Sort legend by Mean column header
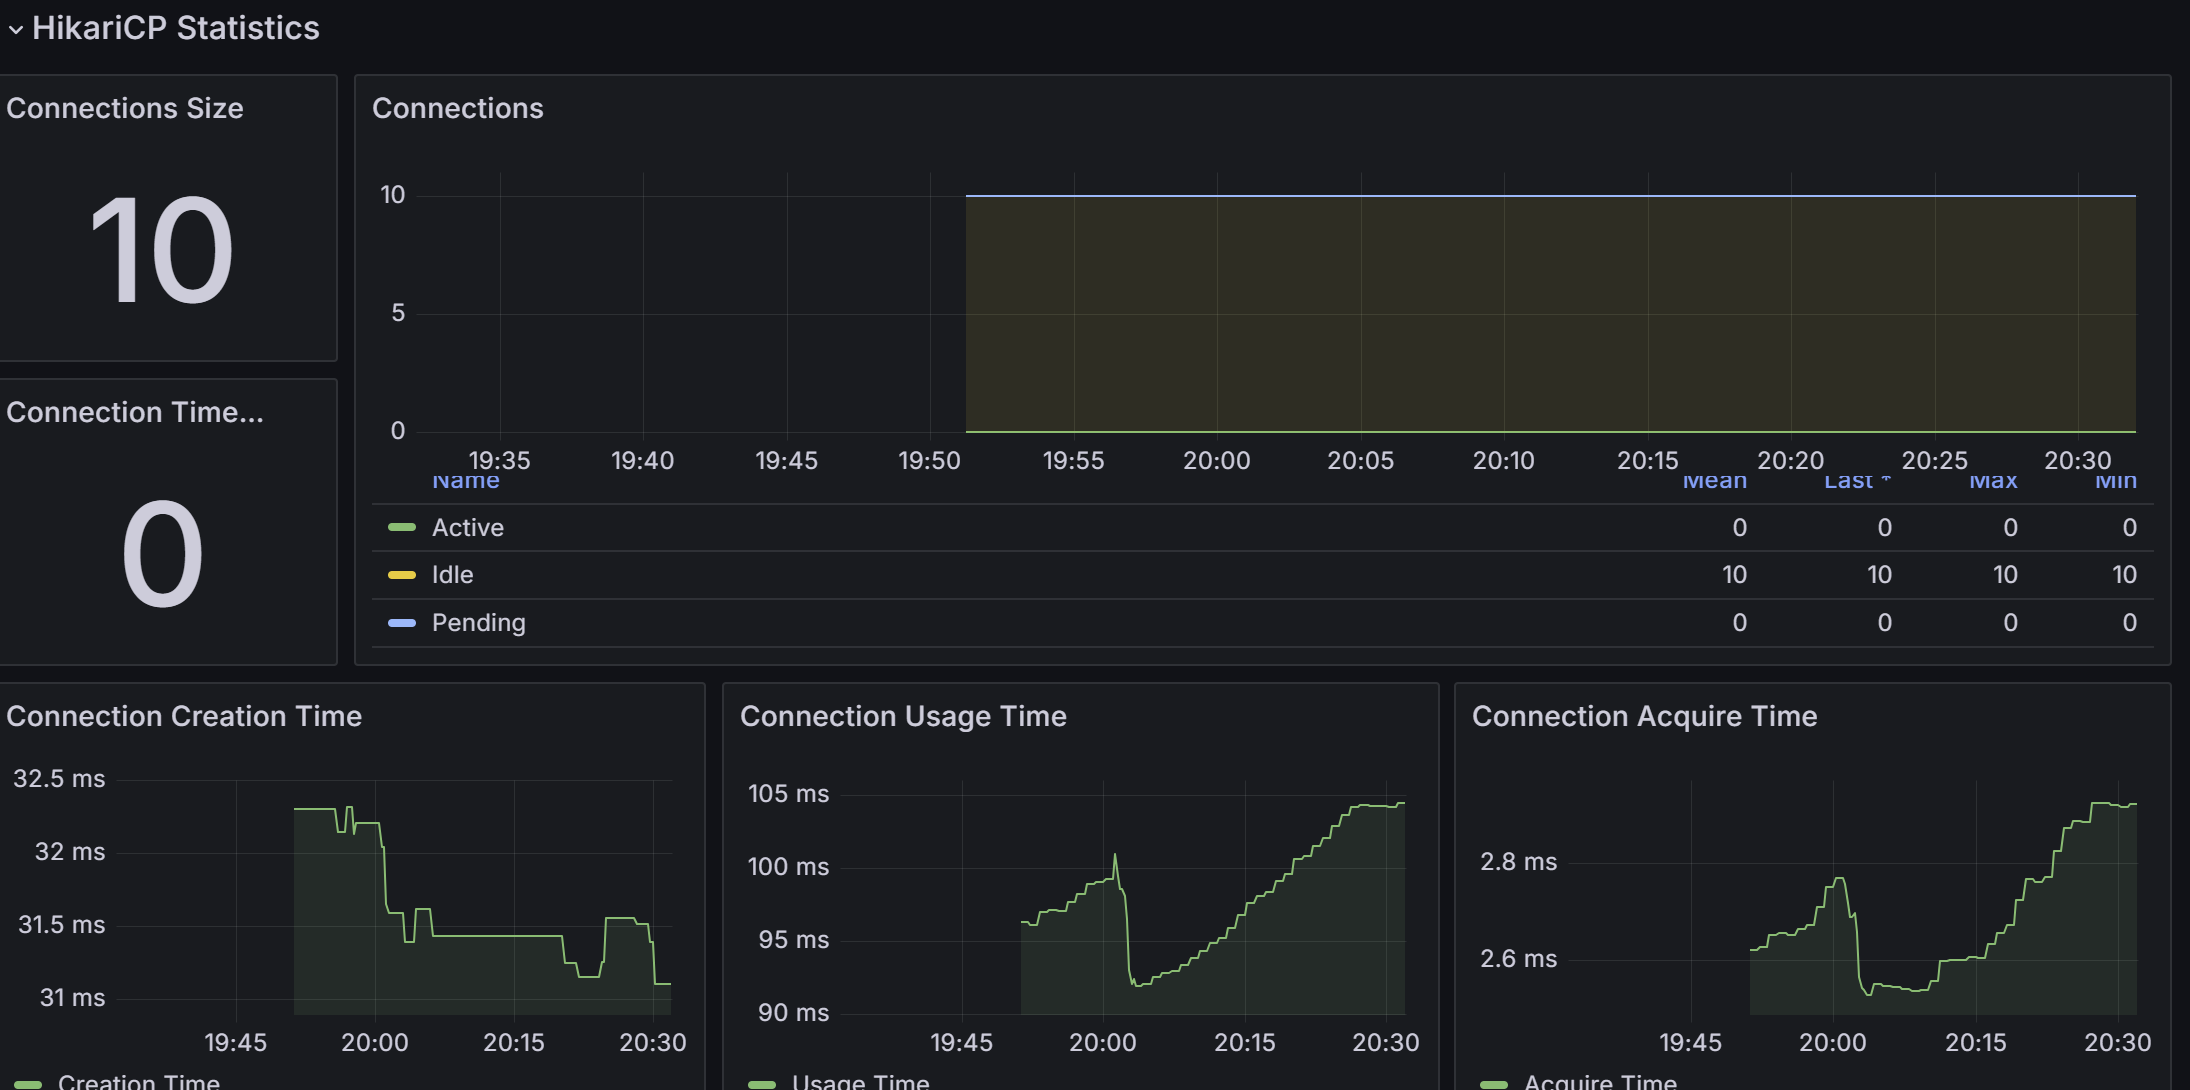This screenshot has height=1090, width=2190. (1714, 482)
